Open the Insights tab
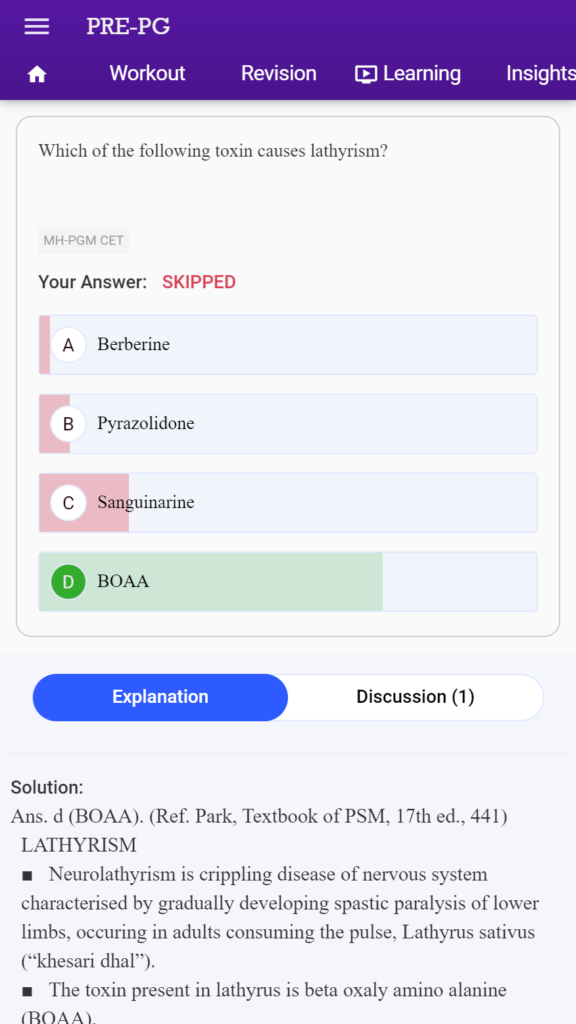Viewport: 576px width, 1024px height. (541, 73)
